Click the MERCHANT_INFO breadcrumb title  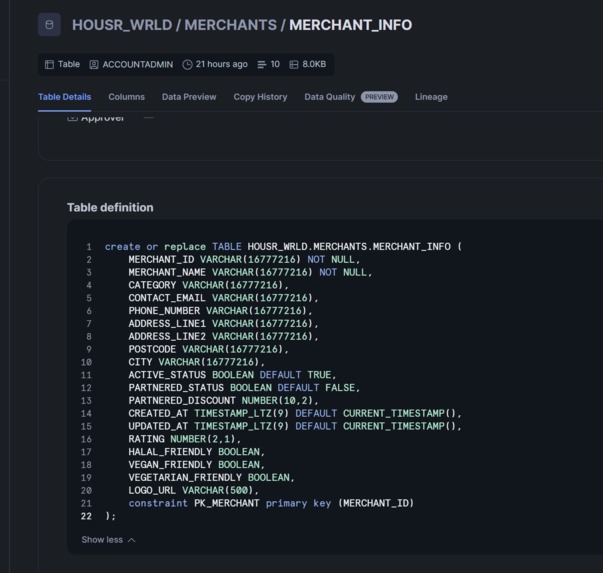coord(350,25)
